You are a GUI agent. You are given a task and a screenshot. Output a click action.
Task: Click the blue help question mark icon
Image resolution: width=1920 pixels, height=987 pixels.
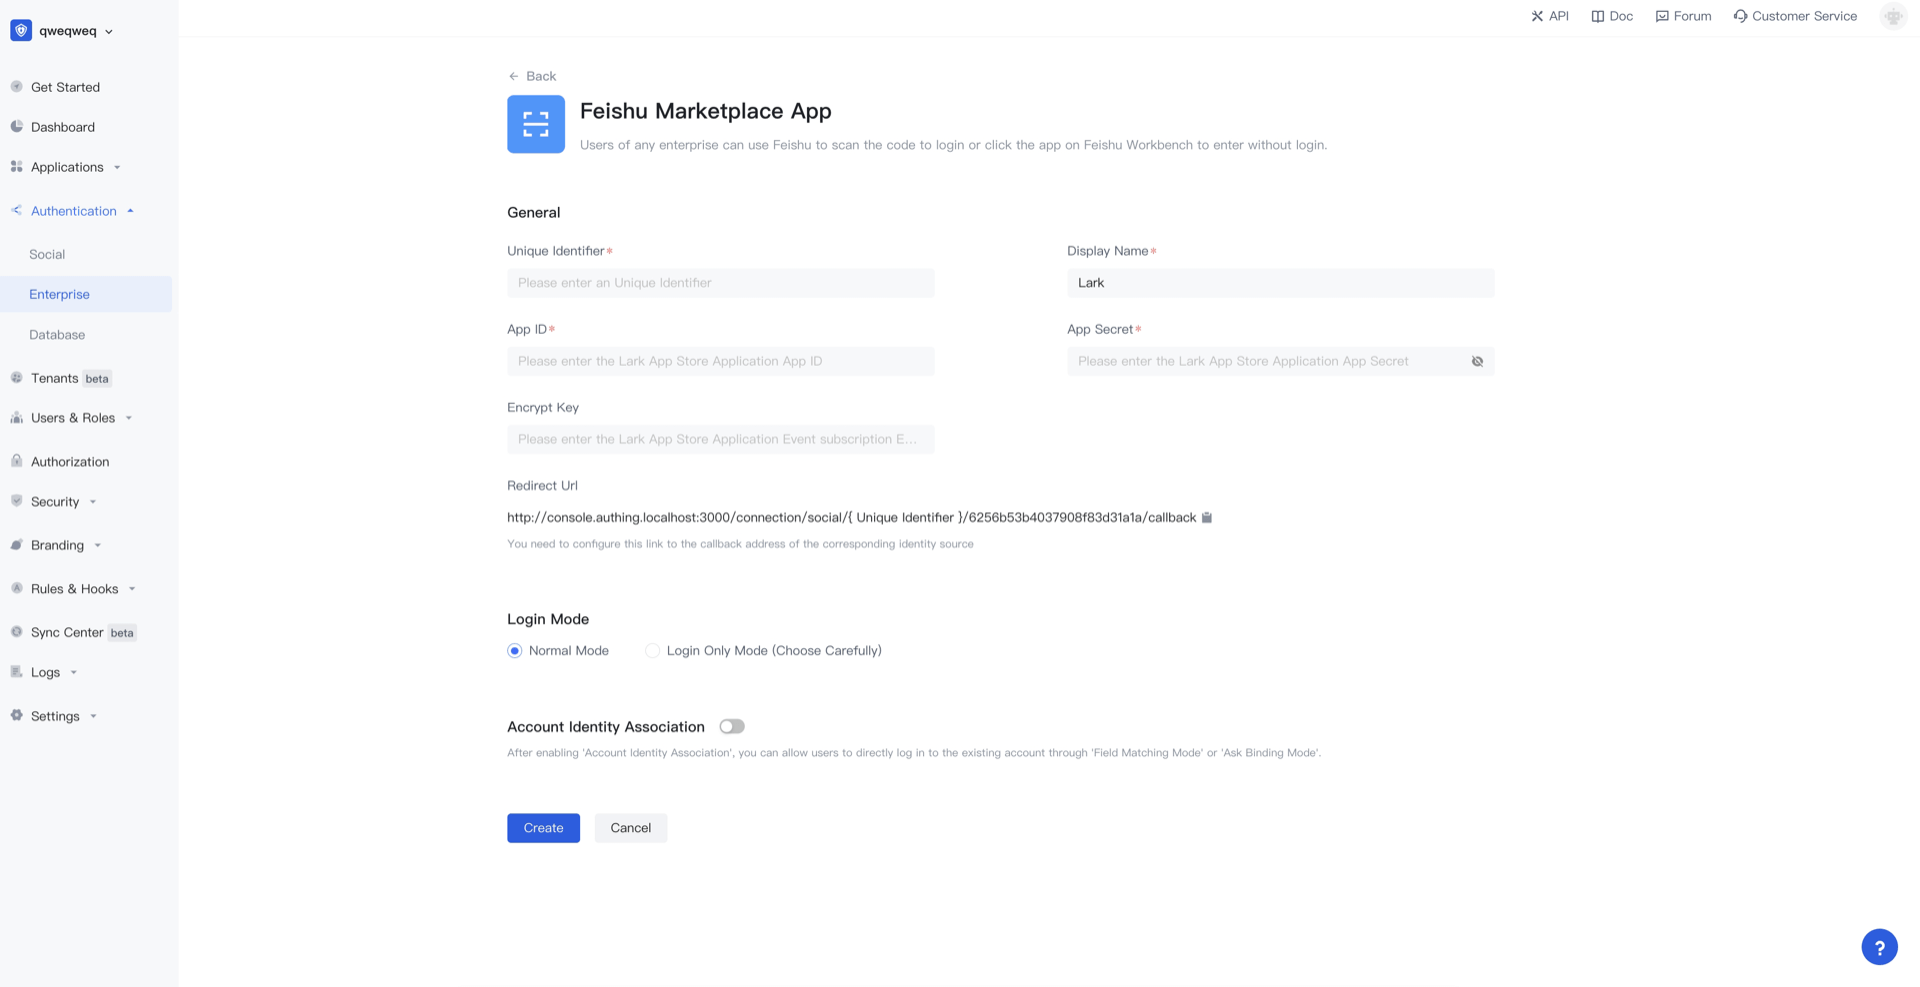[1879, 947]
